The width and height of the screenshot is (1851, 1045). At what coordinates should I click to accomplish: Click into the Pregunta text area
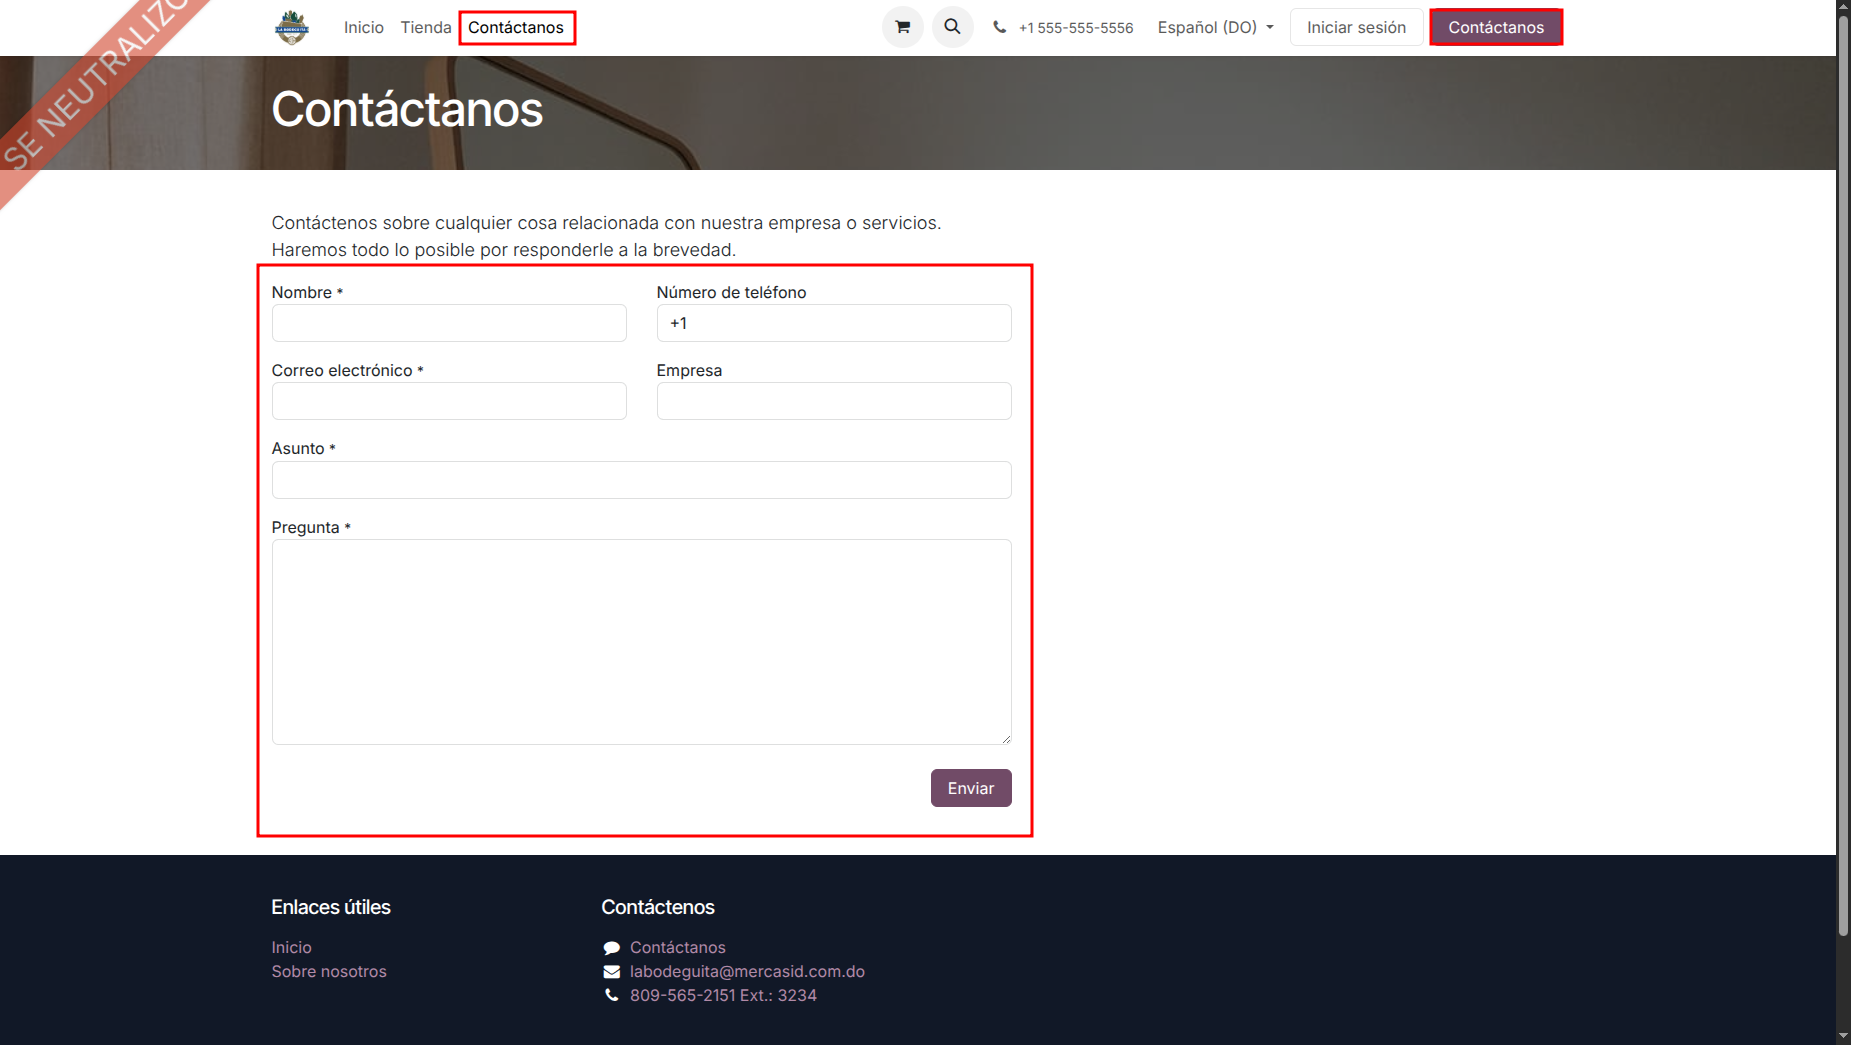(x=641, y=641)
